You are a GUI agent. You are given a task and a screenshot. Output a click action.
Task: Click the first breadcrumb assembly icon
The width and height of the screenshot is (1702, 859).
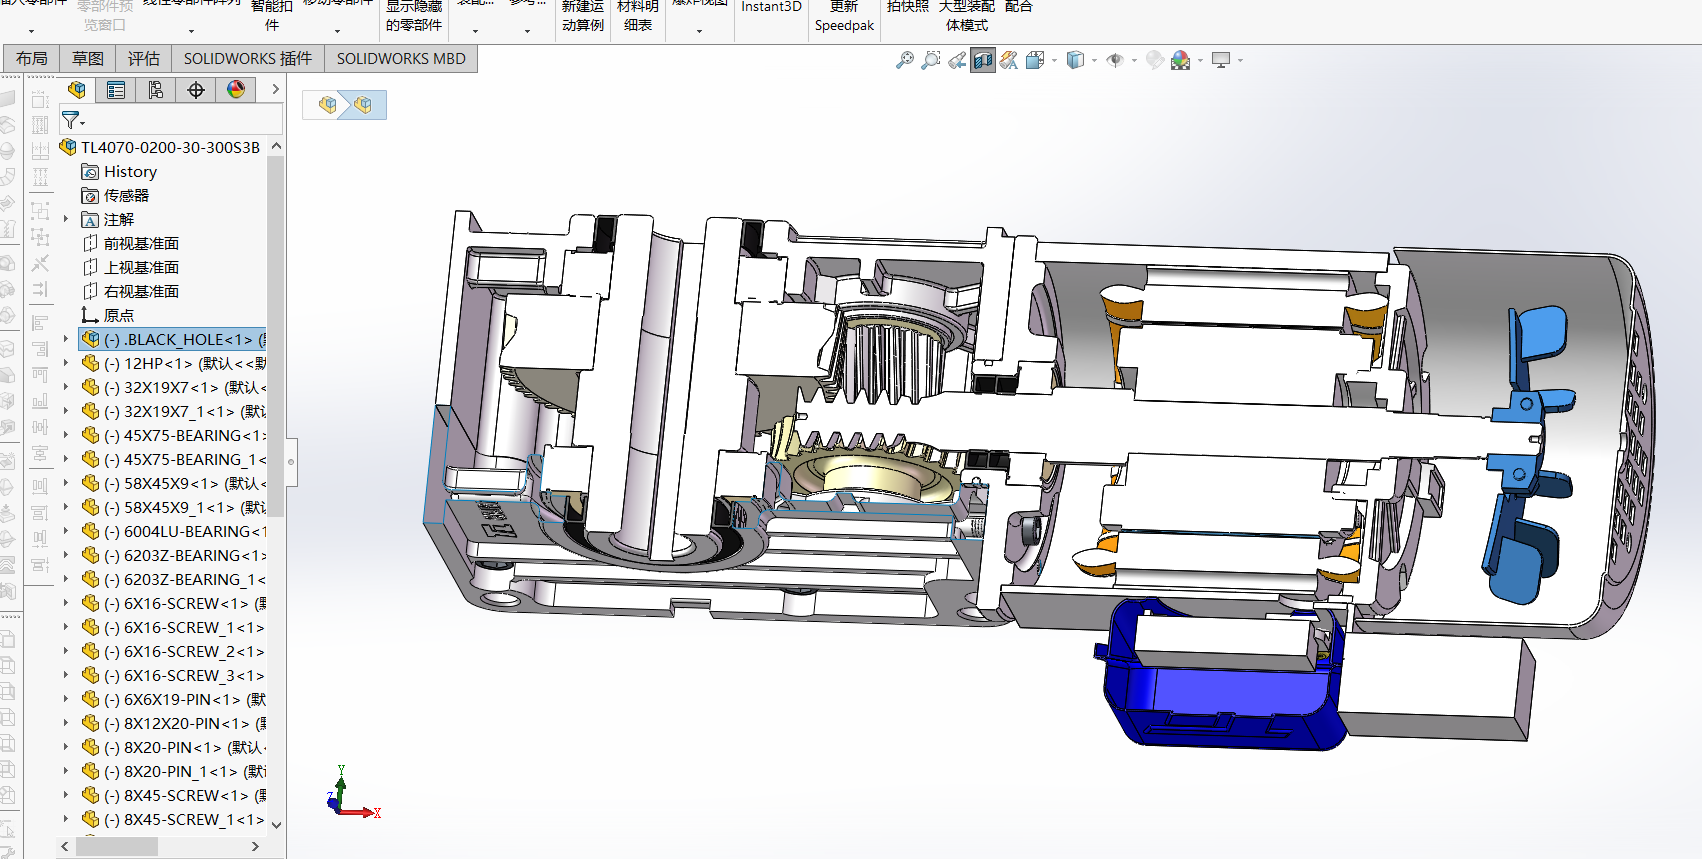point(327,104)
